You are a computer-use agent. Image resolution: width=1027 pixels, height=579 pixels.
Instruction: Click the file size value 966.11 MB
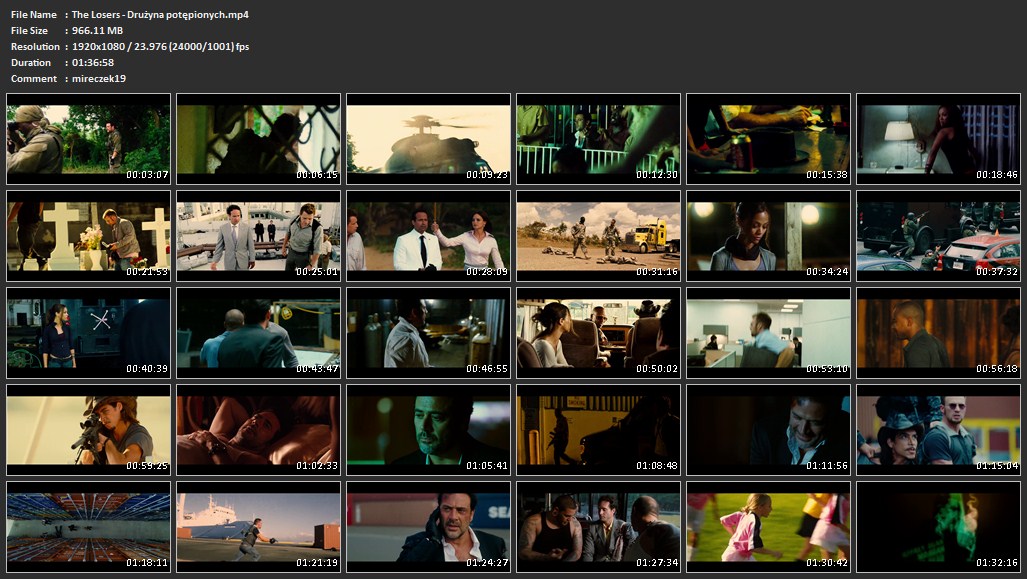pos(98,30)
